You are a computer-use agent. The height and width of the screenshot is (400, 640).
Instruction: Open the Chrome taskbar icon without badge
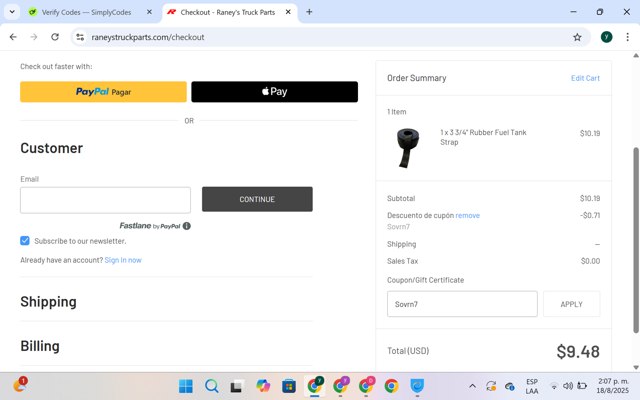coord(391,386)
